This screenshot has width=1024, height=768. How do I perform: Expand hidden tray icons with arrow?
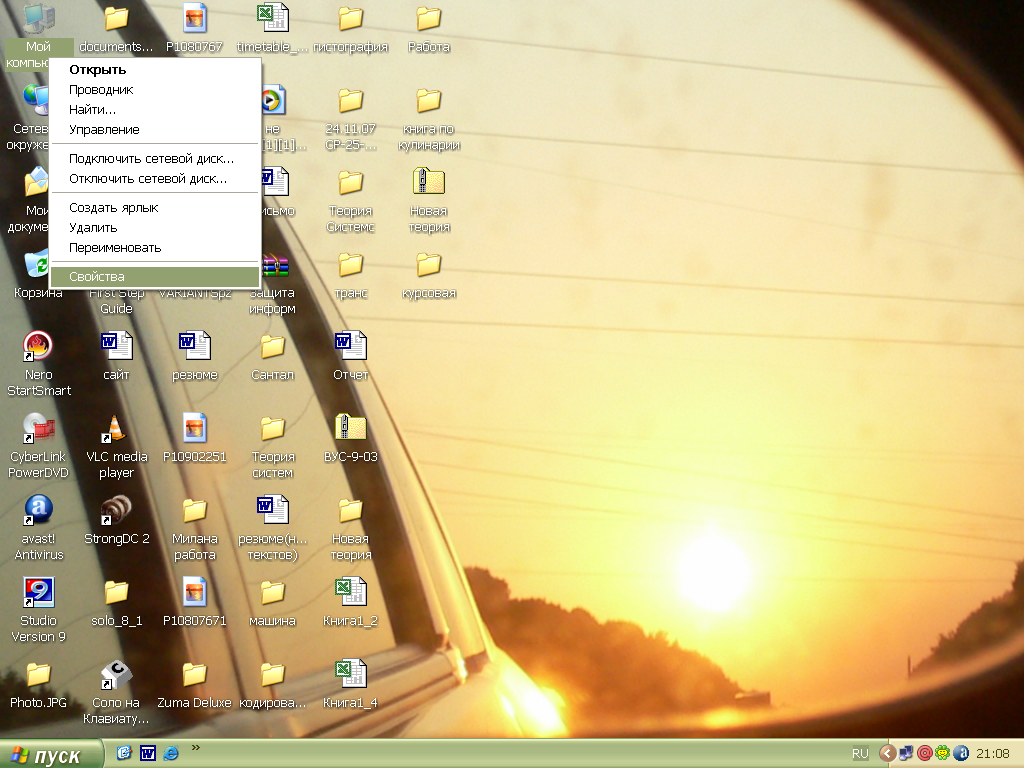point(888,754)
